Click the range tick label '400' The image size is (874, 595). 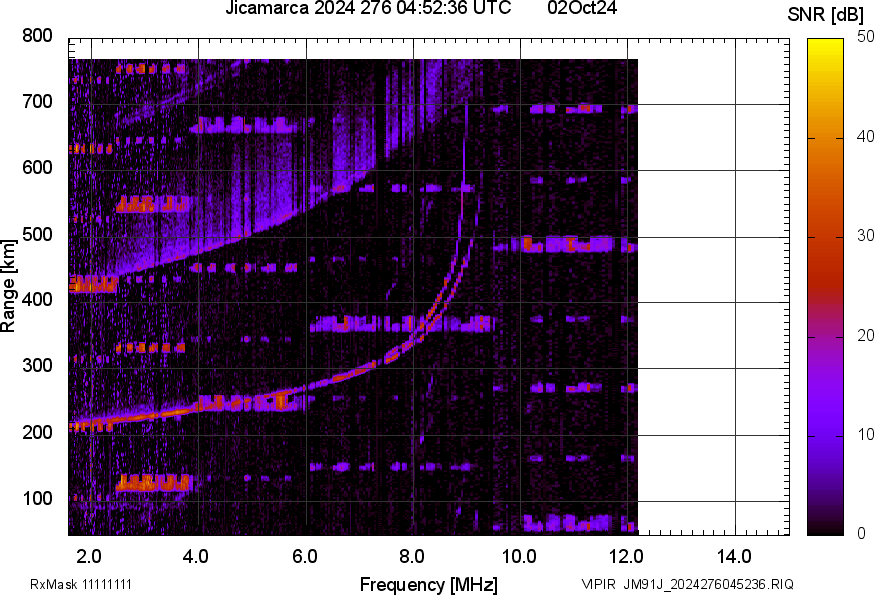pos(37,299)
